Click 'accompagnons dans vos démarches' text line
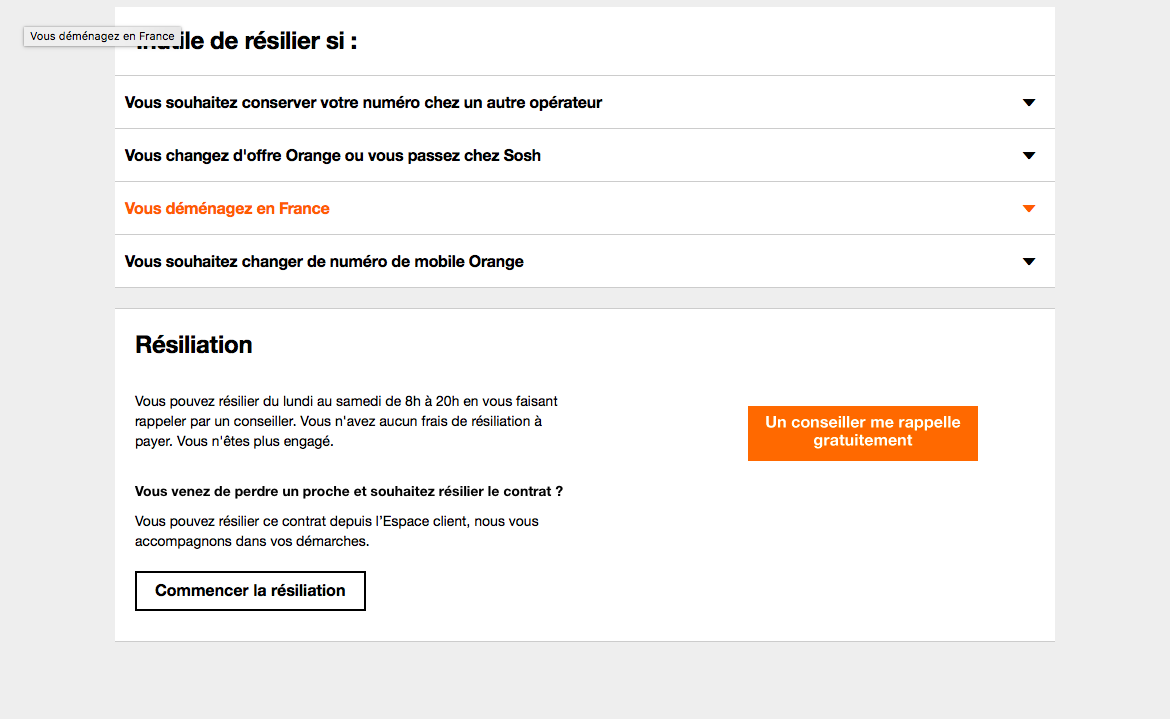Screen dimensions: 1170x719 pyautogui.click(x=252, y=541)
